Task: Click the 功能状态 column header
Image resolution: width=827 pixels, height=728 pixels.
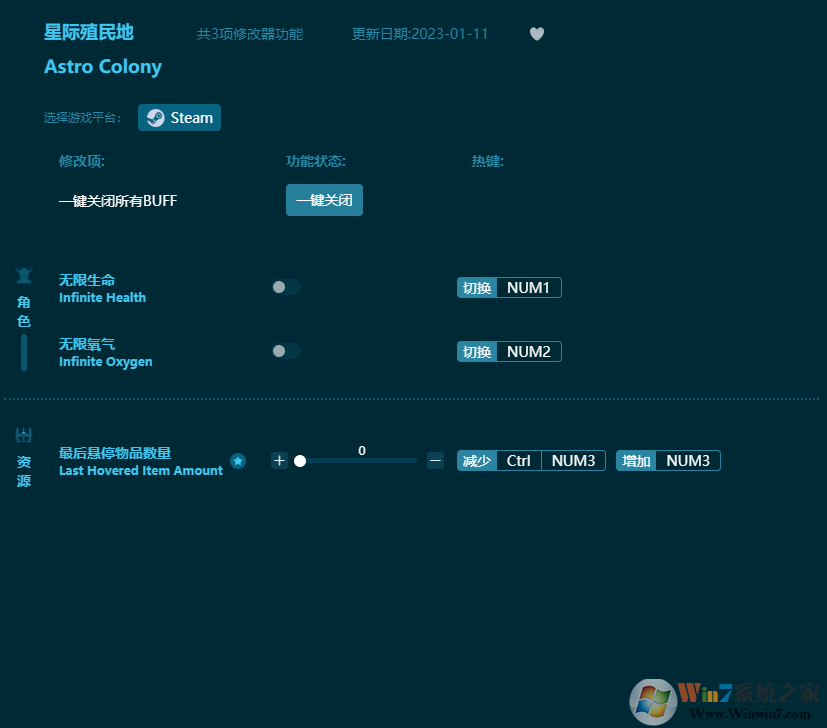Action: click(316, 161)
